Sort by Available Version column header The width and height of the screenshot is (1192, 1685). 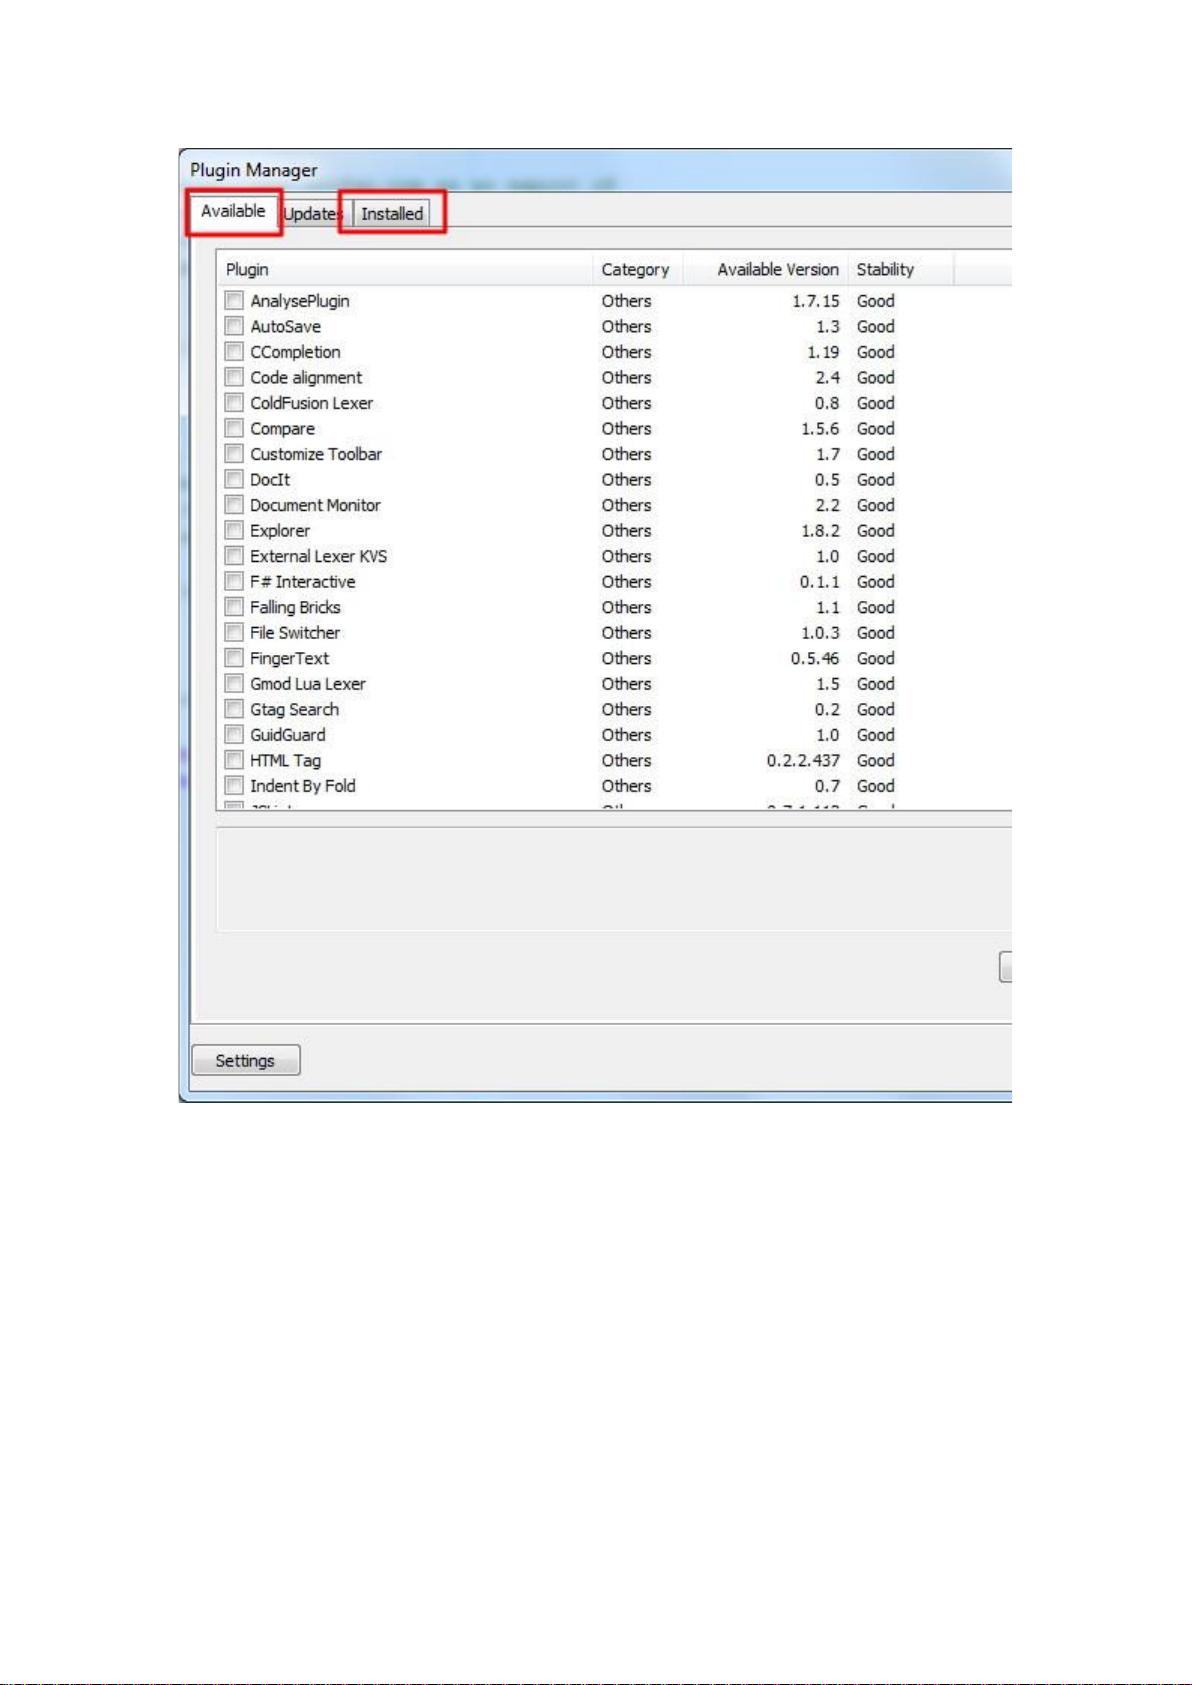click(765, 269)
